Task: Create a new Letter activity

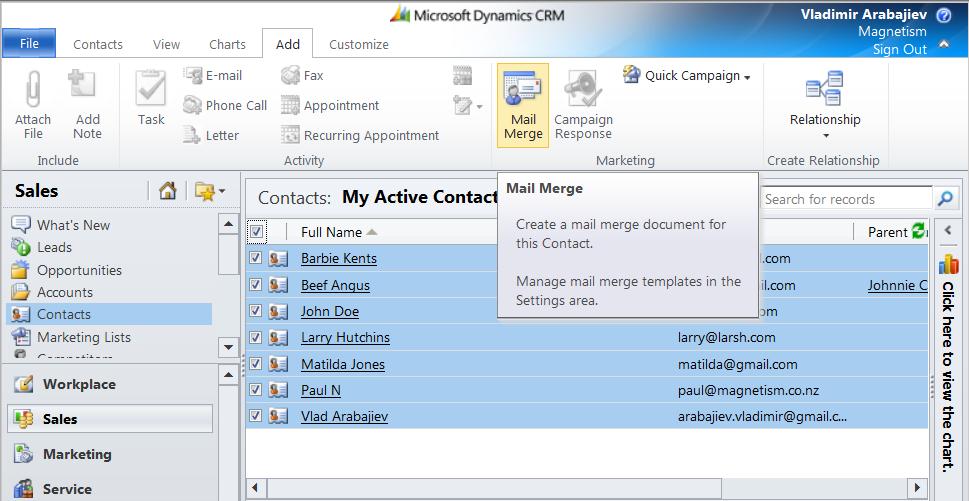Action: tap(211, 135)
